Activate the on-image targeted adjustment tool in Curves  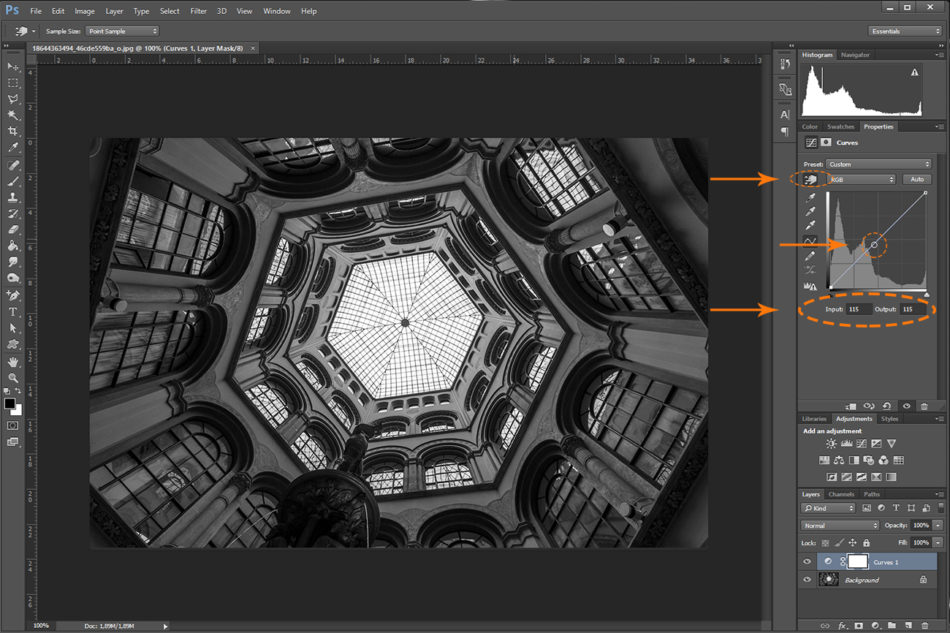[811, 179]
